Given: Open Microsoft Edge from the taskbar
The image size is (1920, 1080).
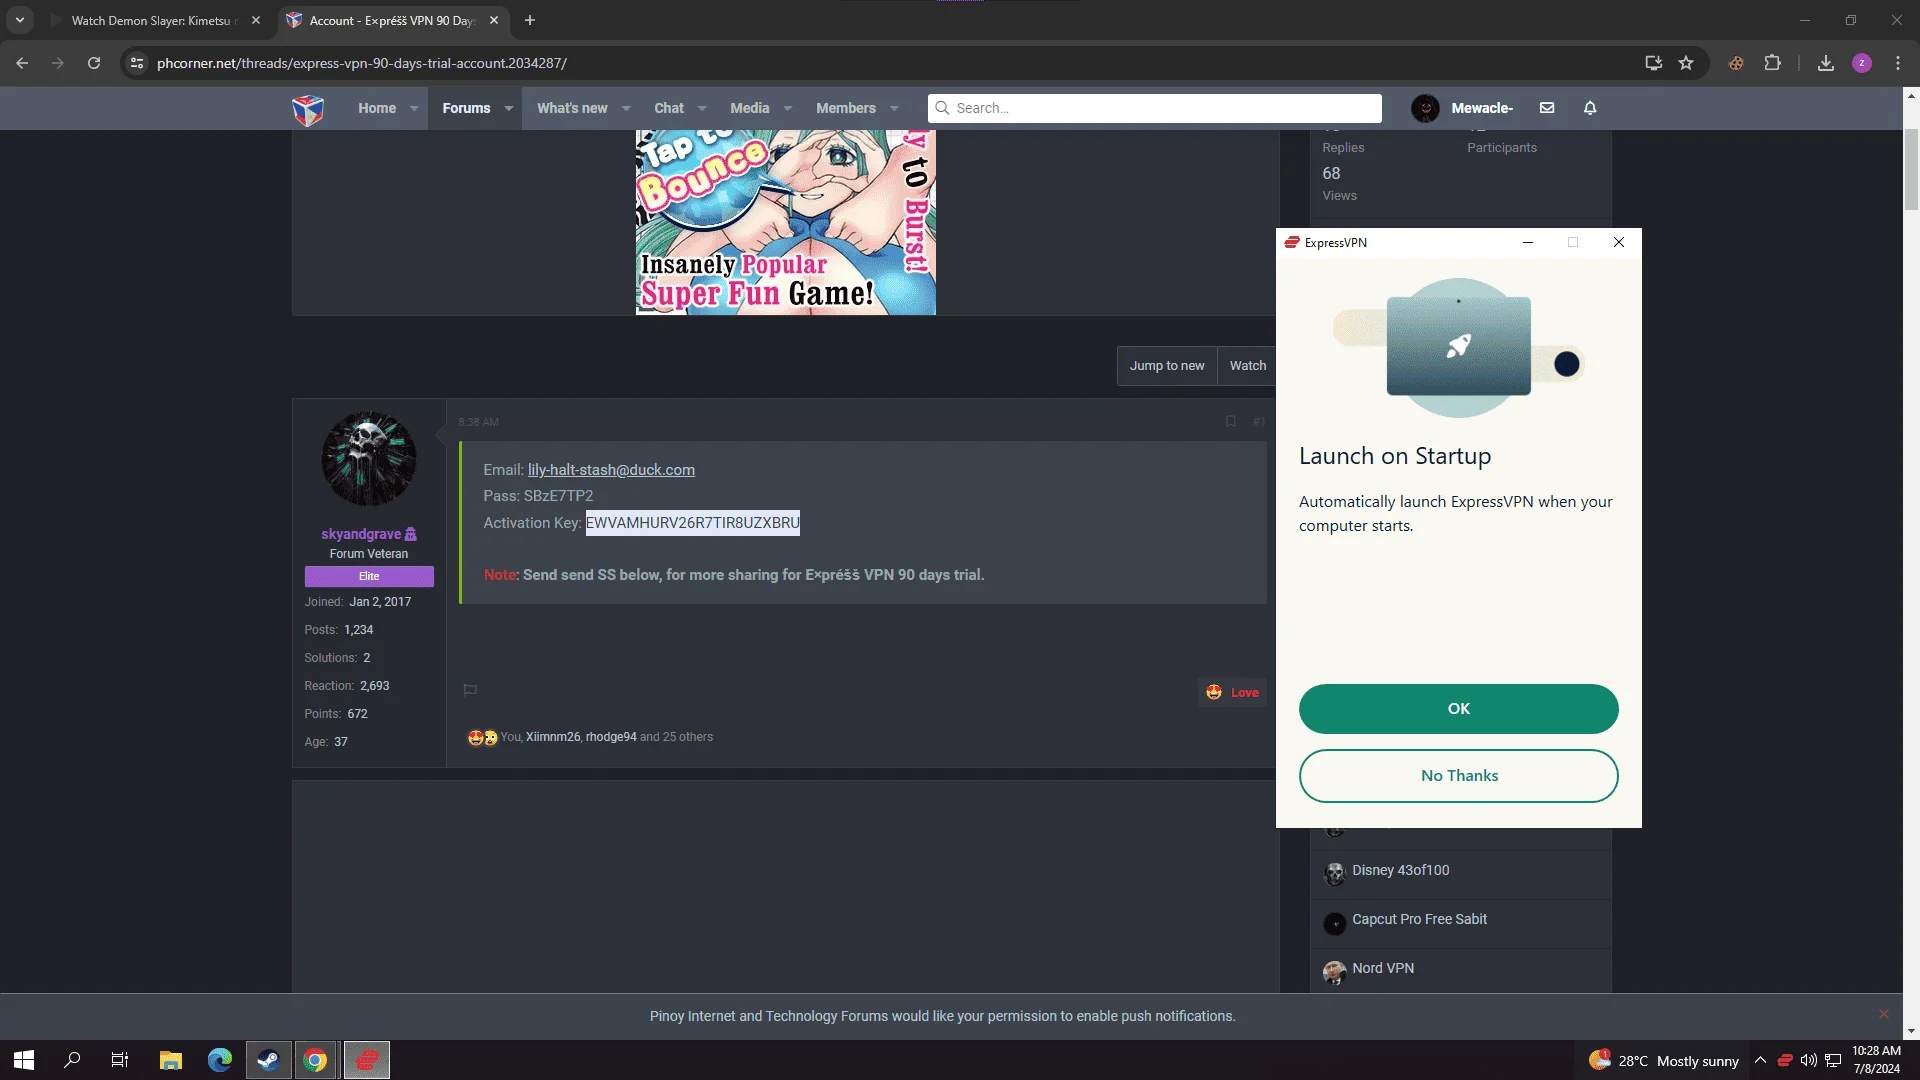Looking at the screenshot, I should click(x=219, y=1060).
